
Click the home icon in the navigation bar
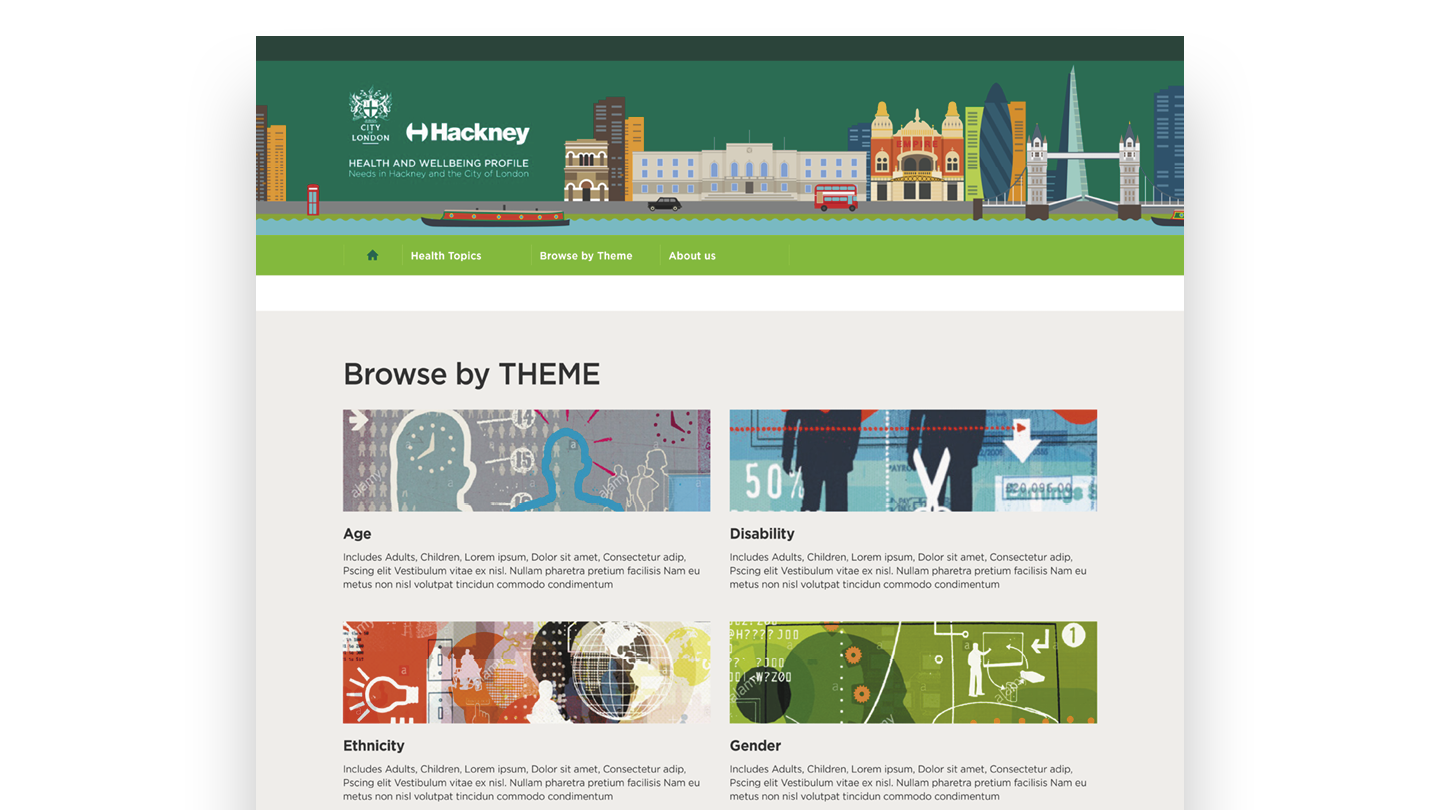click(x=371, y=255)
